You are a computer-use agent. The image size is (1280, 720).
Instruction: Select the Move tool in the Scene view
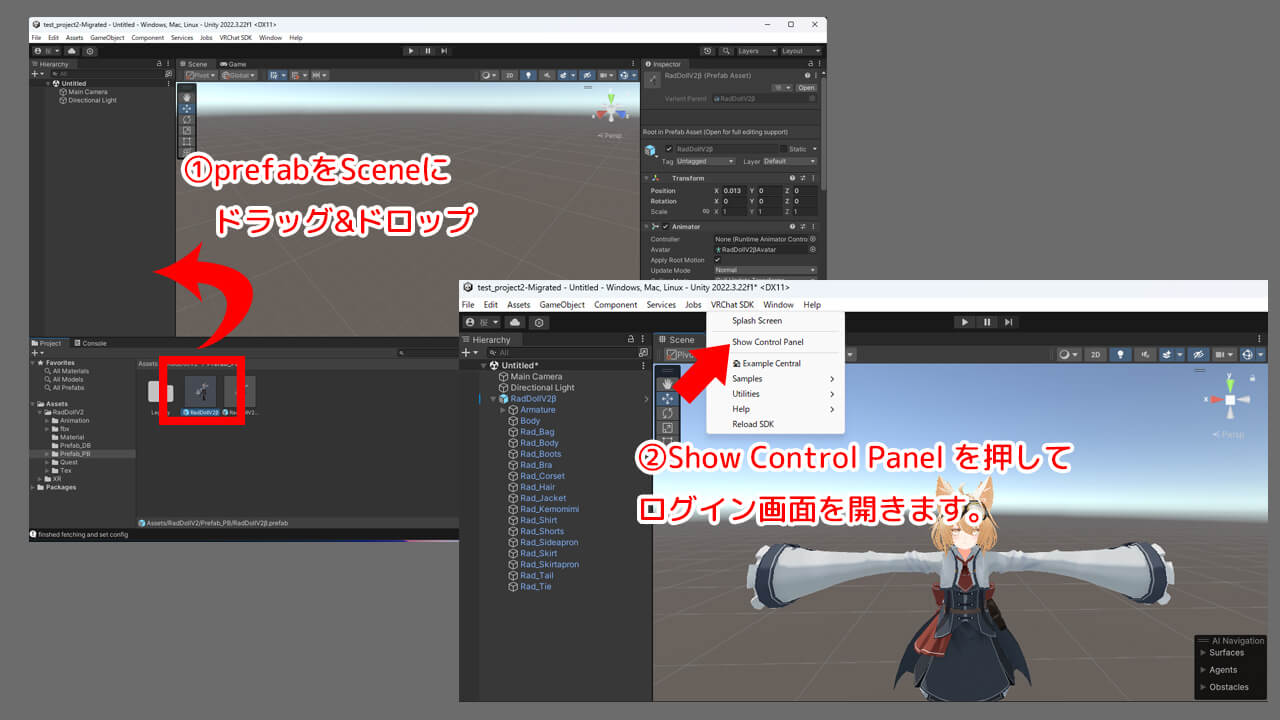(667, 398)
